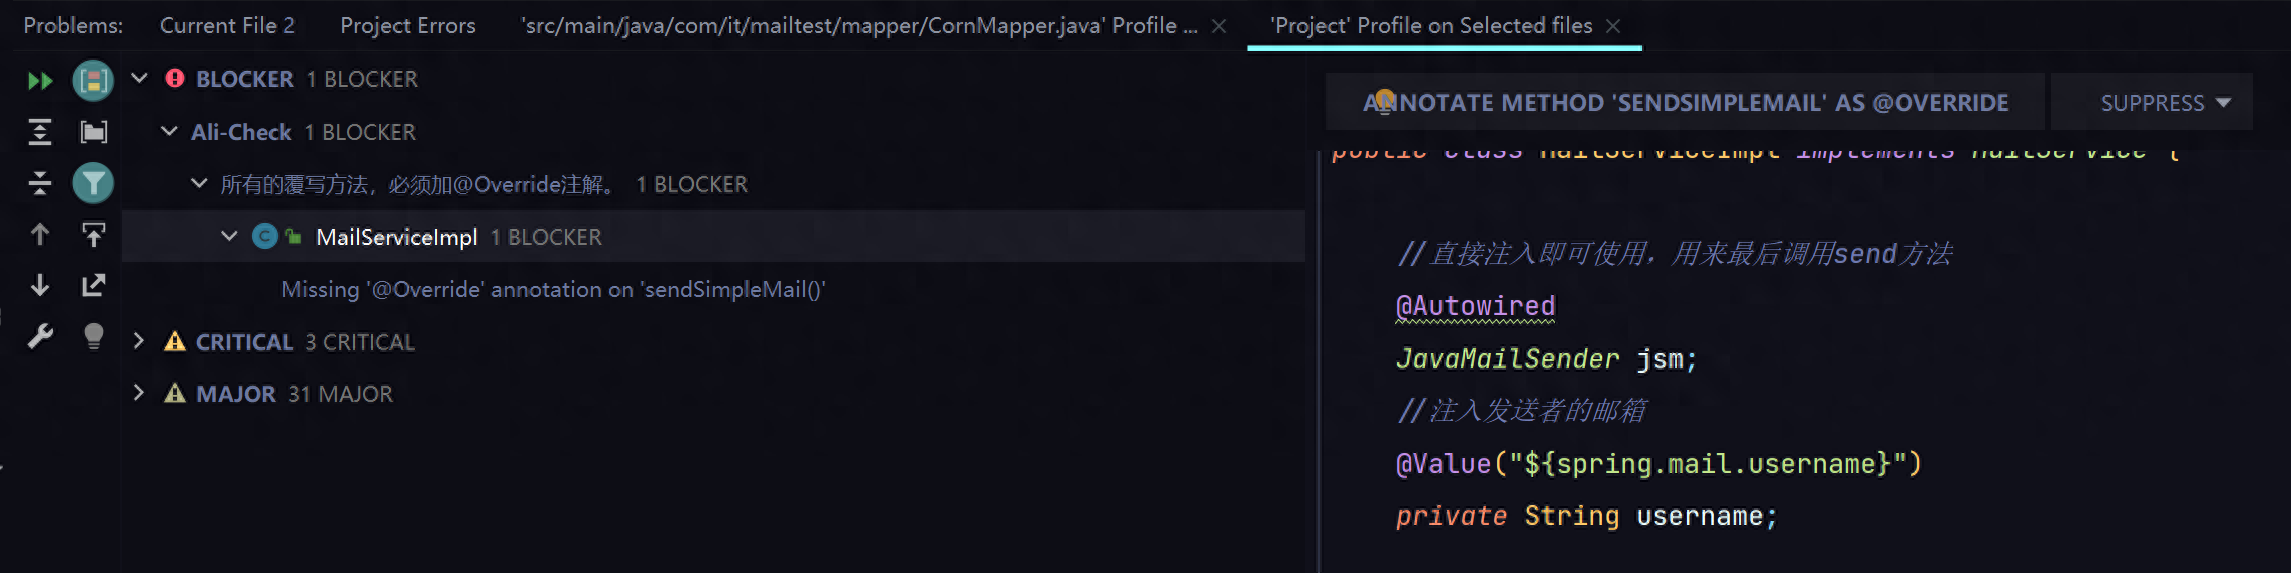Export inspection results icon

[93, 286]
